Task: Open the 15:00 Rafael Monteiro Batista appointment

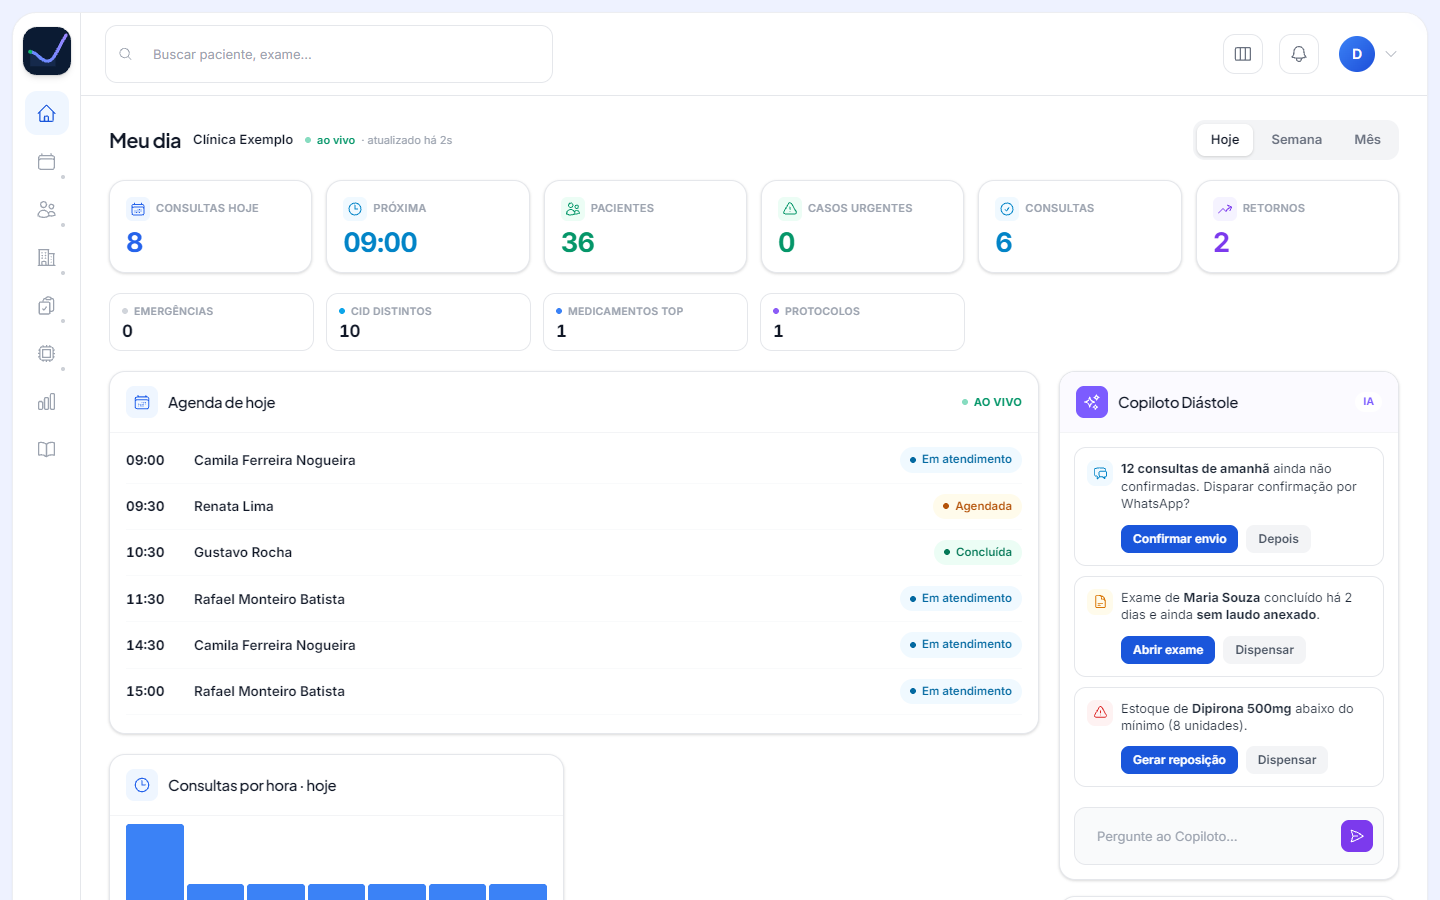Action: pyautogui.click(x=573, y=691)
